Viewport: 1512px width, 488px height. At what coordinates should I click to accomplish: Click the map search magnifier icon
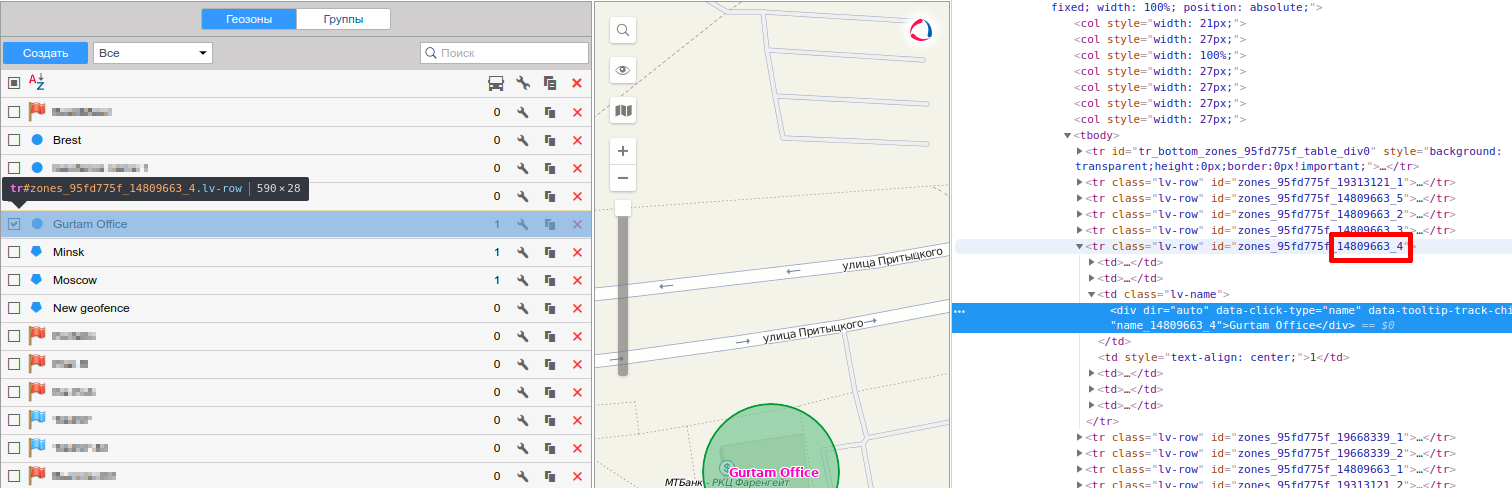tap(623, 30)
